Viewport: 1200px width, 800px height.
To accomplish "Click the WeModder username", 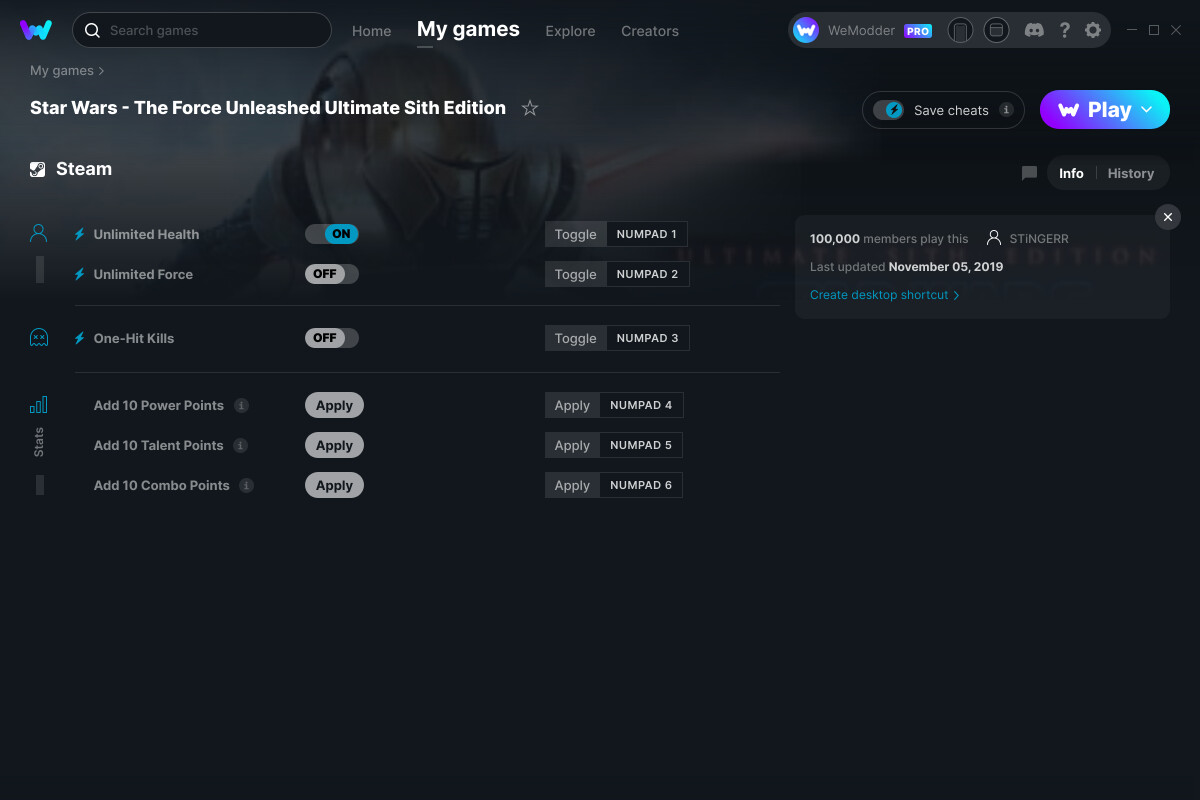I will (862, 31).
